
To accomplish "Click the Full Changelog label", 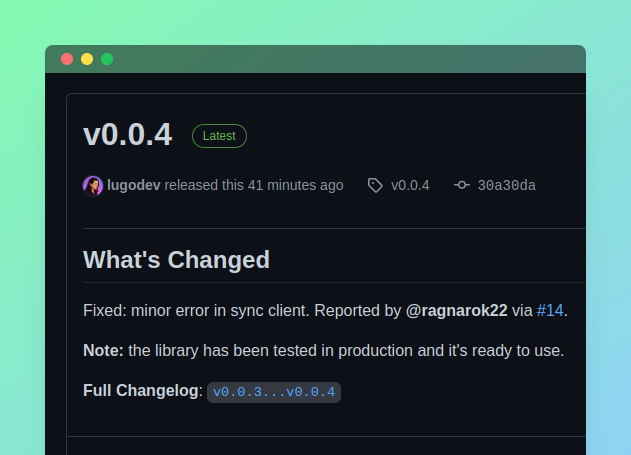I will (140, 391).
